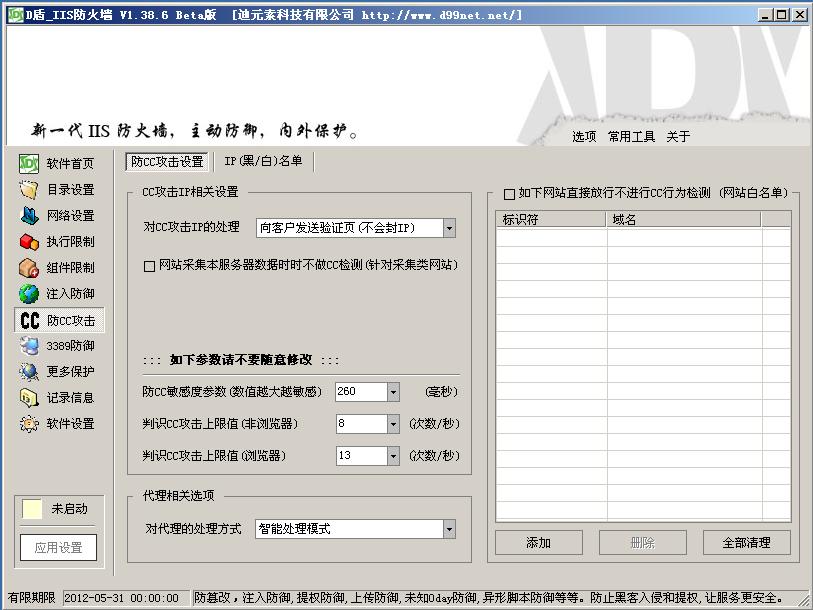Click the 组件限制 sidebar label
This screenshot has width=813, height=610.
(71, 268)
